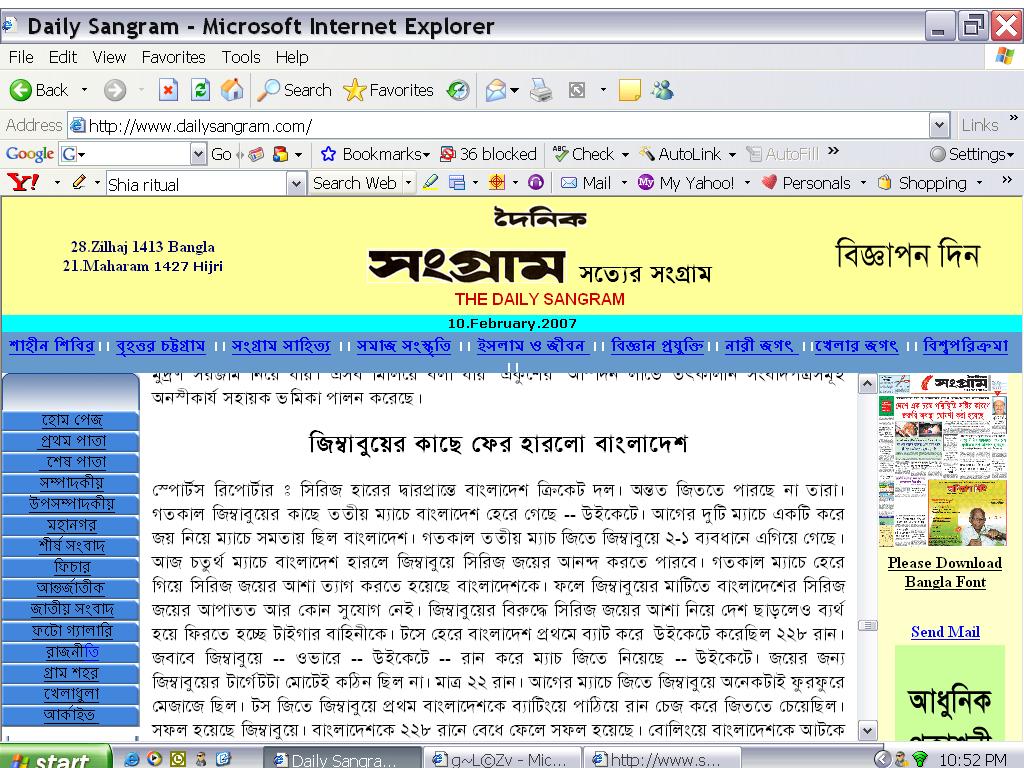Click the red heart Personals icon
The height and width of the screenshot is (768, 1024).
(769, 183)
